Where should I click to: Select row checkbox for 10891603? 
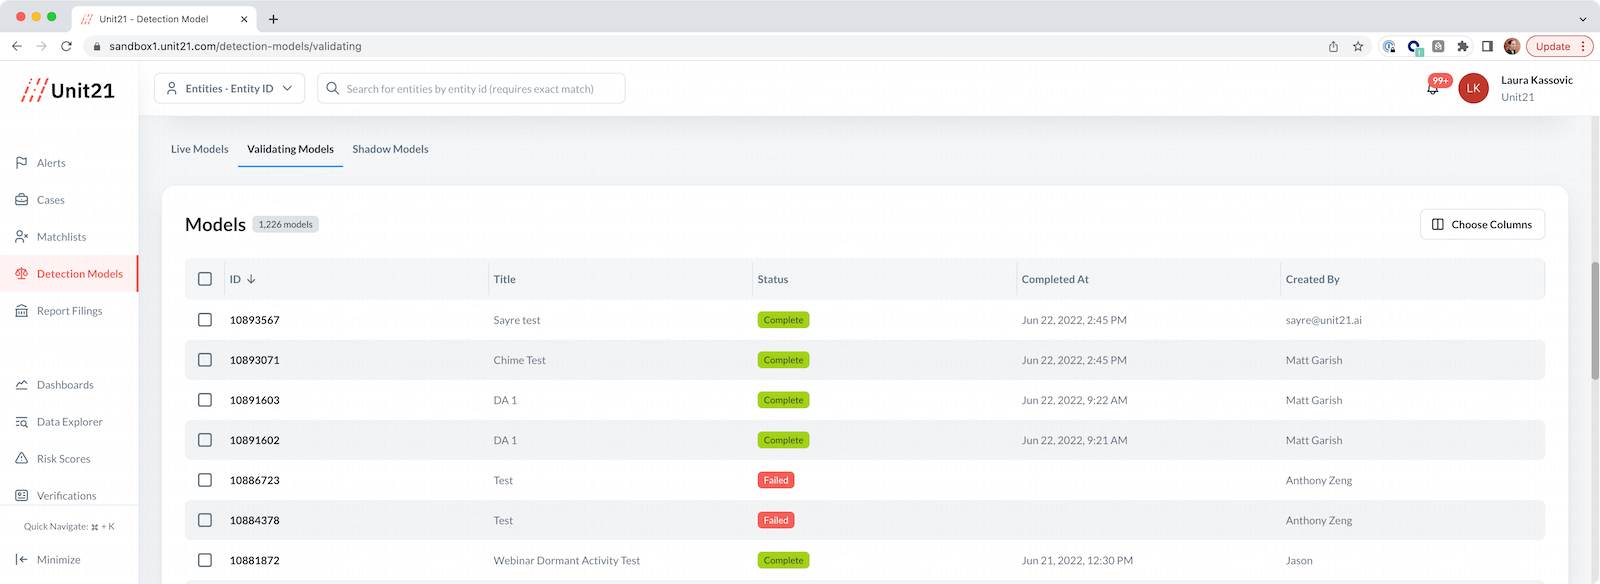click(x=205, y=400)
